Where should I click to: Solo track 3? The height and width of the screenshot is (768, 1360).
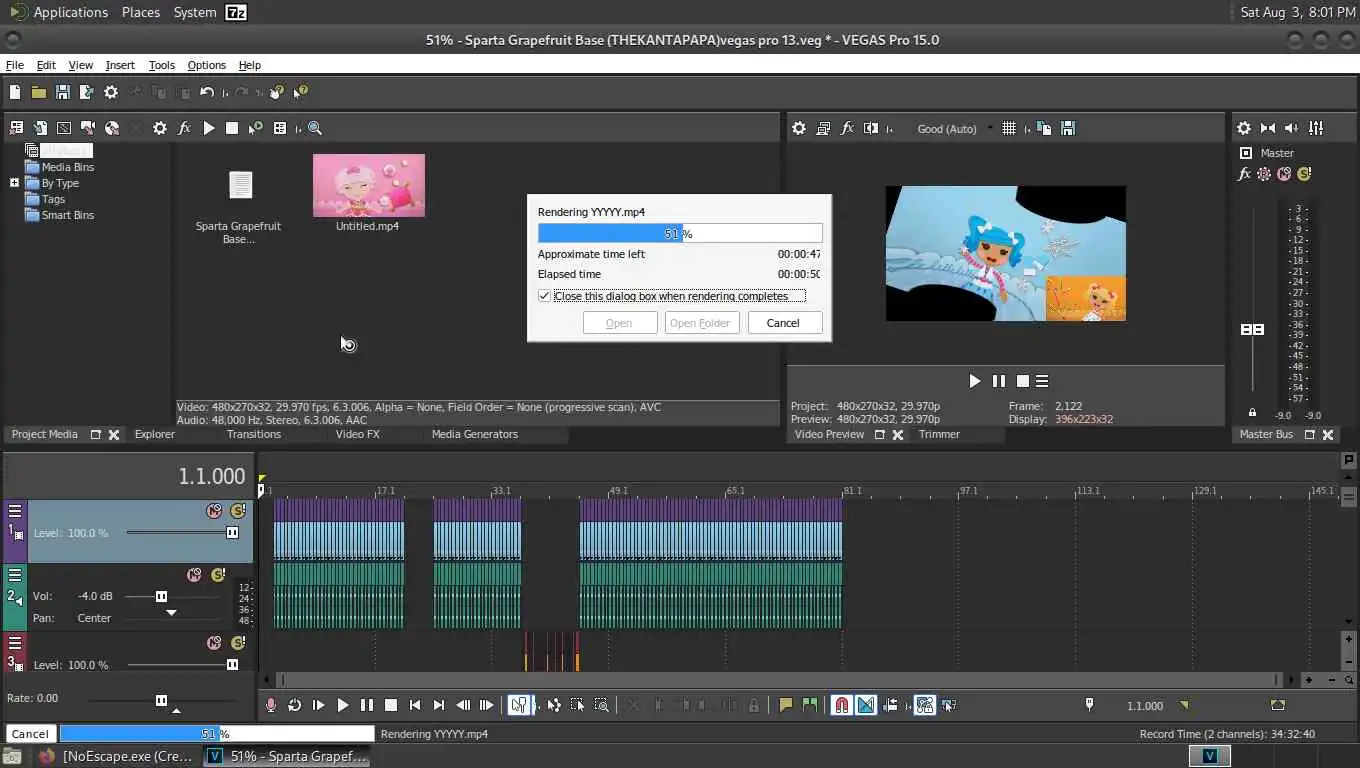[x=238, y=643]
